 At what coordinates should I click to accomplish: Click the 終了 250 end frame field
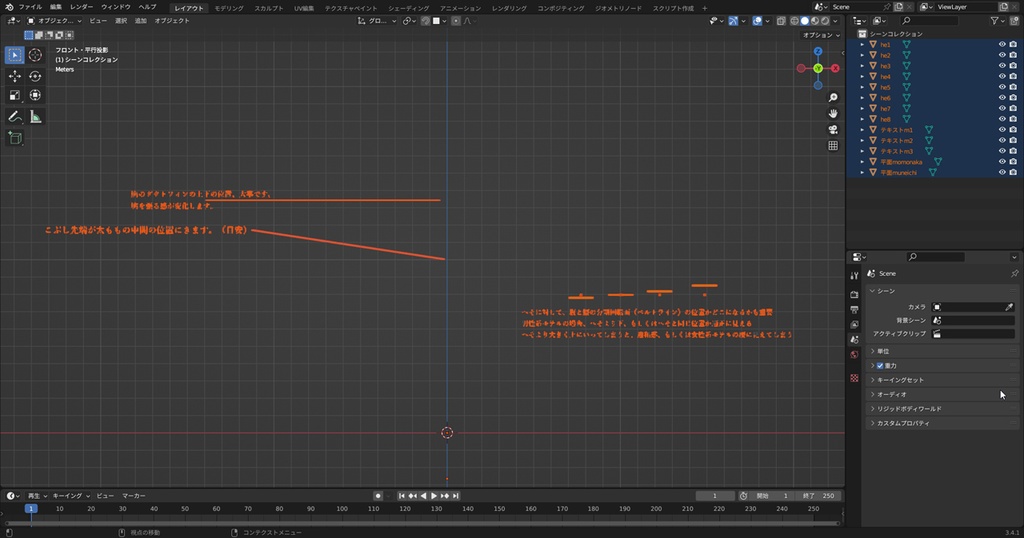(x=818, y=496)
